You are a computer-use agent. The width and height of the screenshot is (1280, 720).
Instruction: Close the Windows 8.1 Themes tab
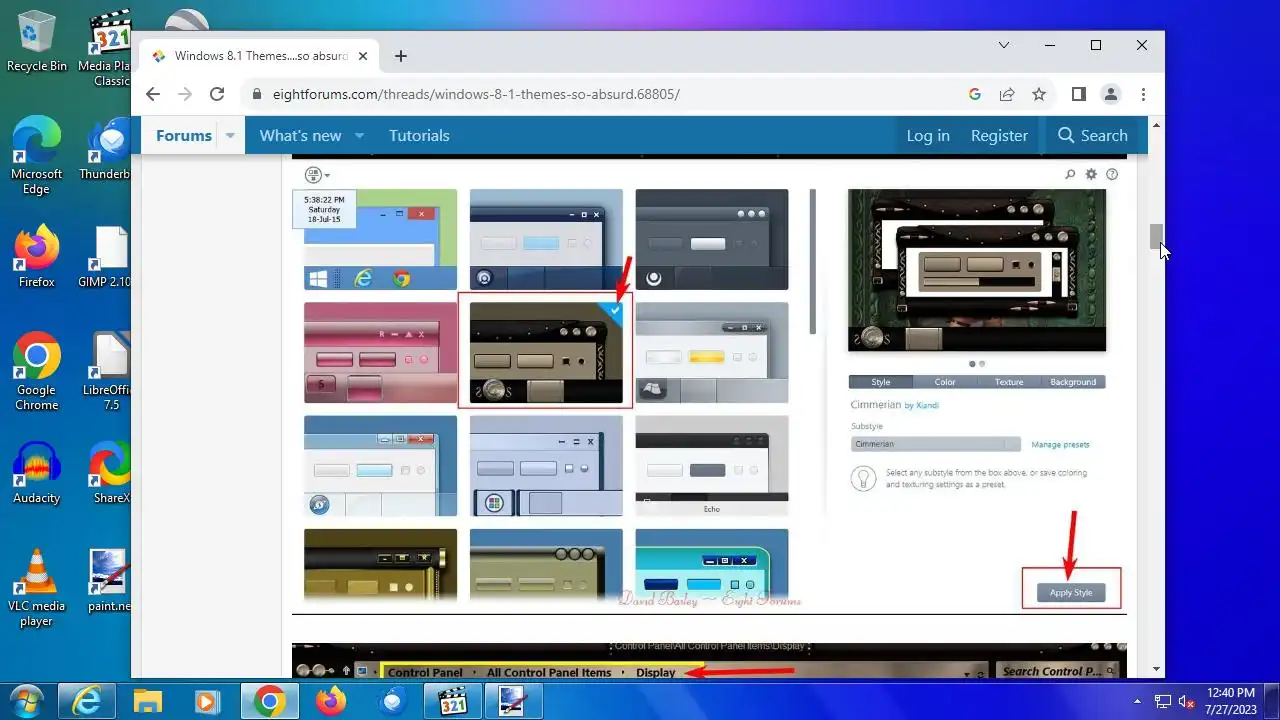[x=363, y=56]
